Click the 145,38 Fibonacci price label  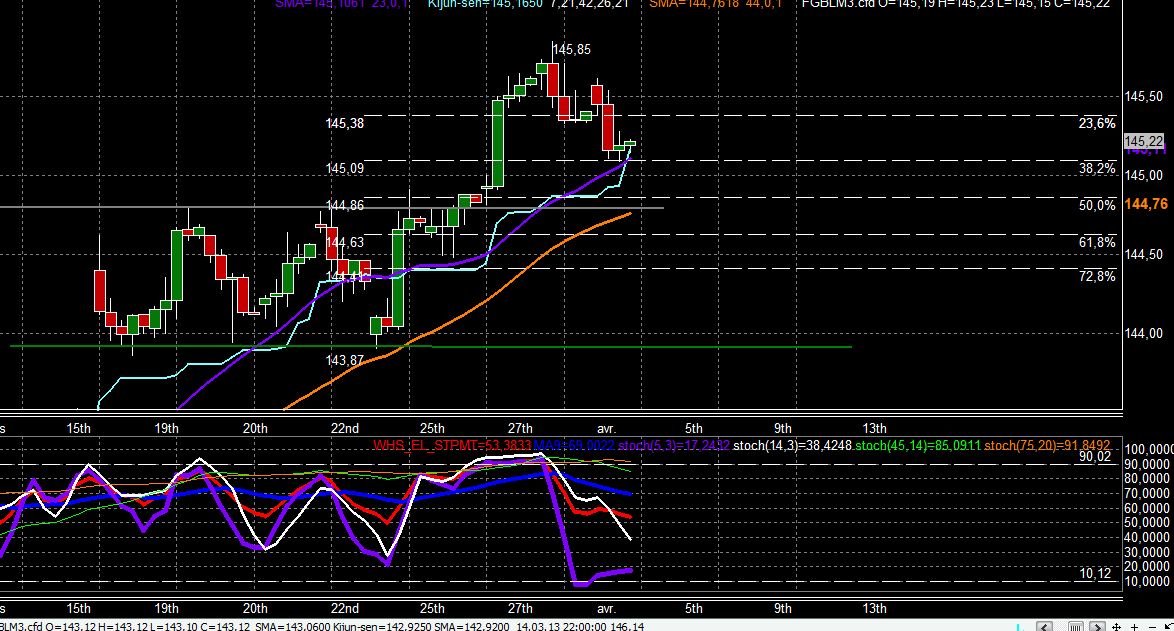(344, 124)
